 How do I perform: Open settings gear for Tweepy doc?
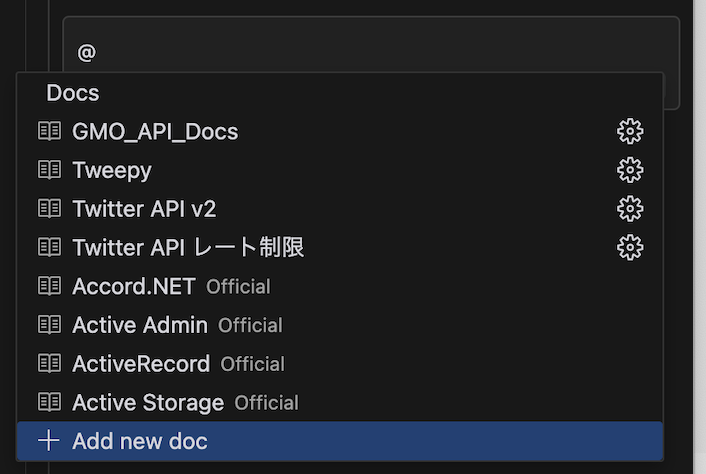(x=630, y=170)
